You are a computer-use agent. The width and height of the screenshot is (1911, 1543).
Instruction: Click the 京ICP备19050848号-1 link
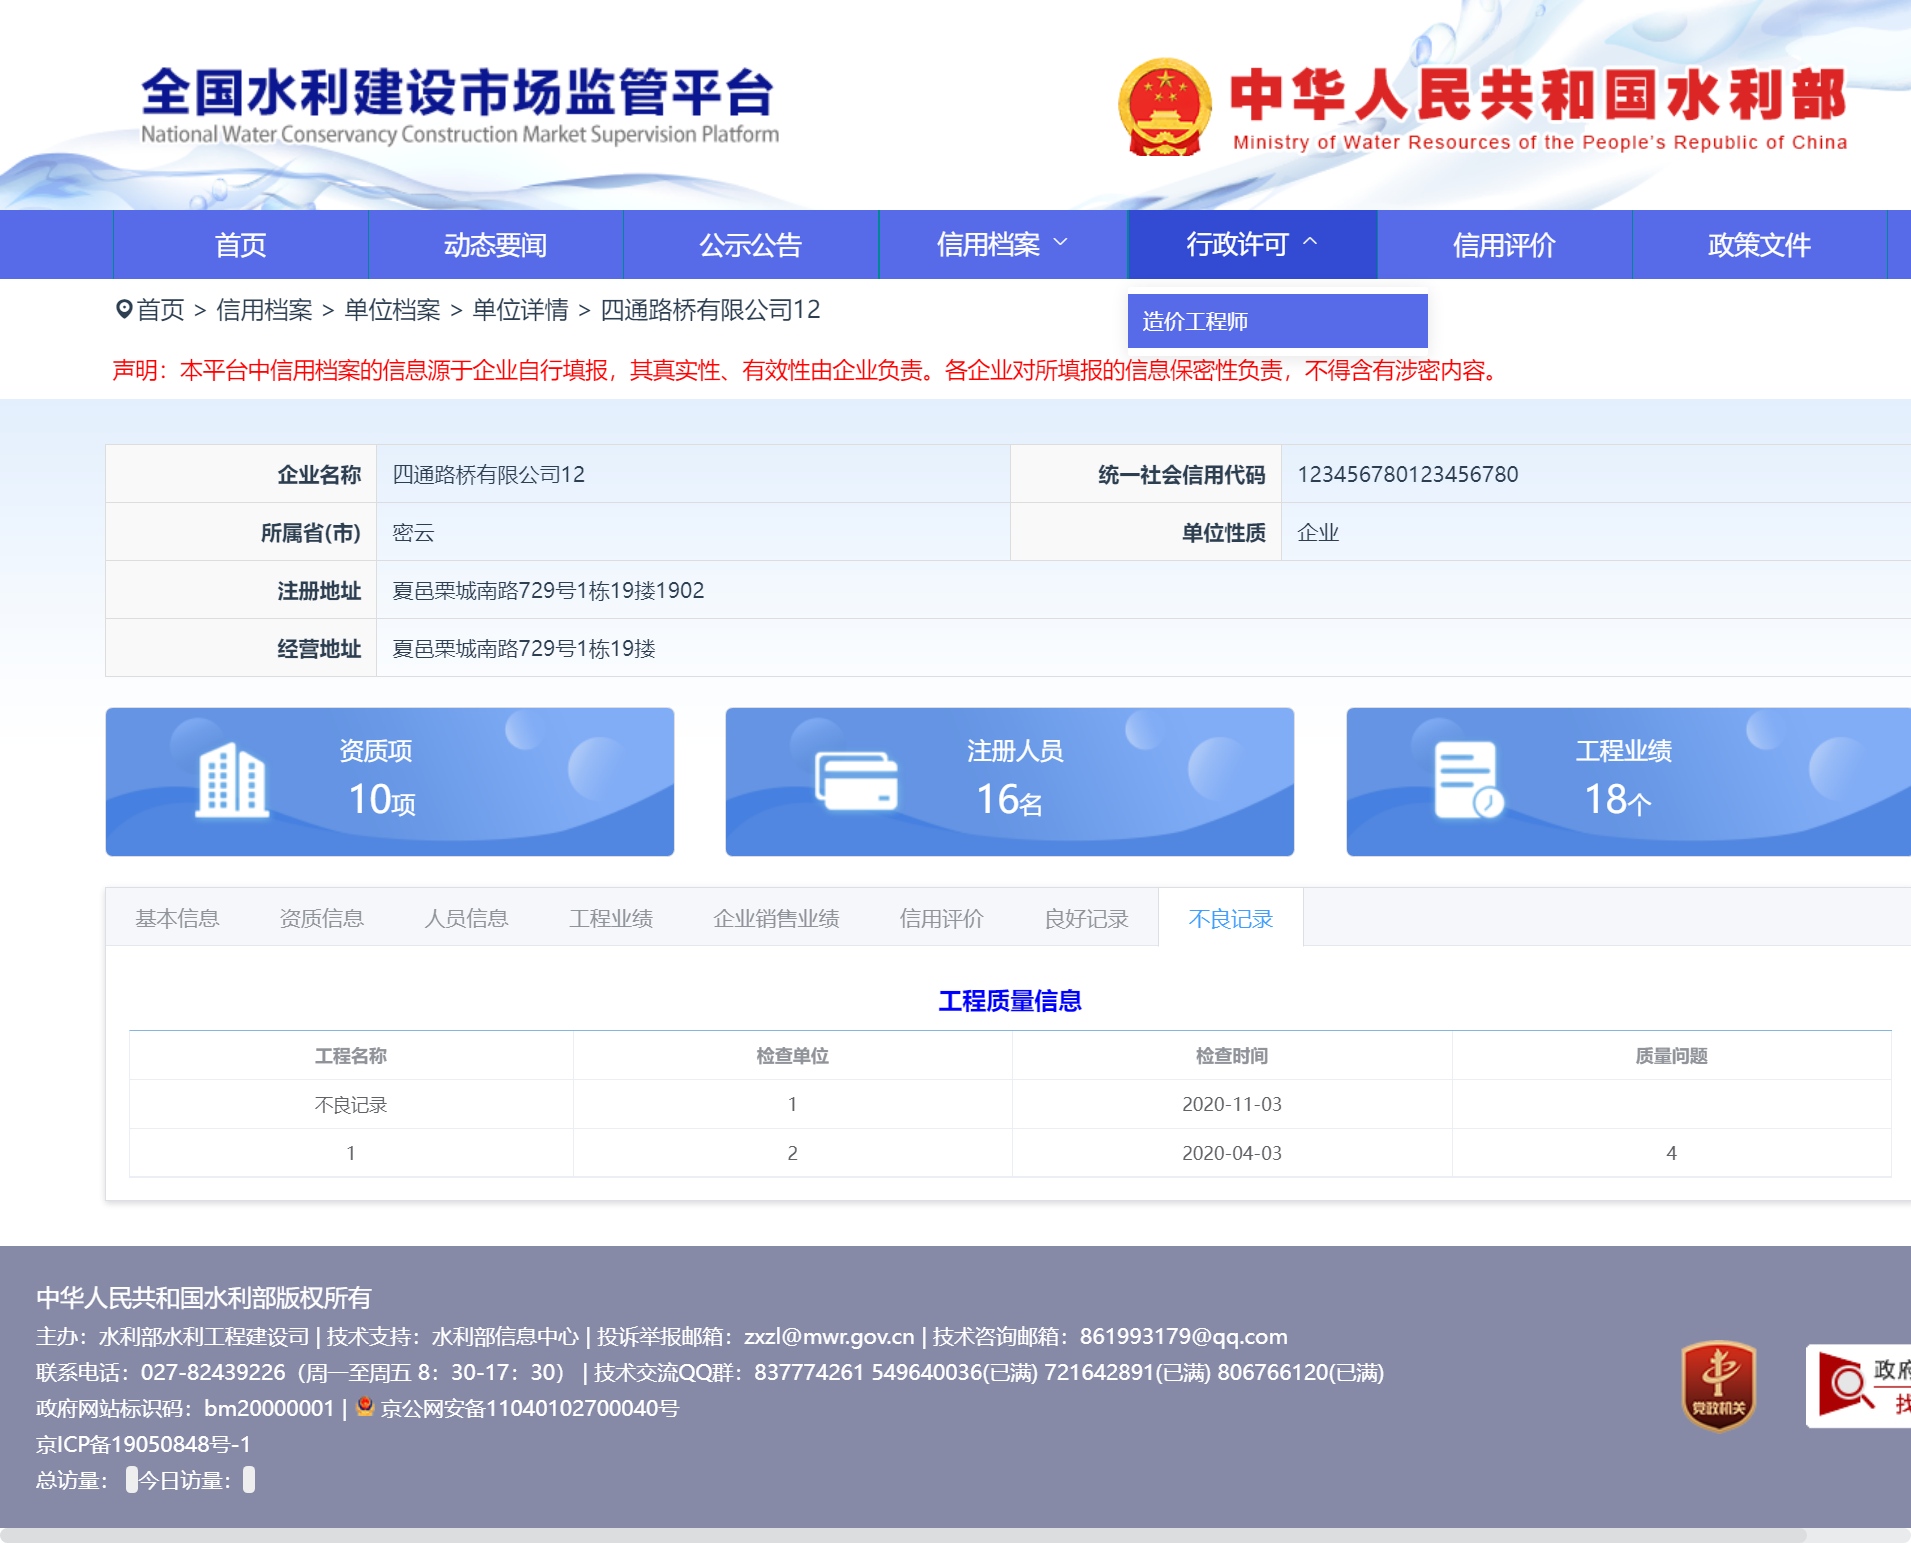(x=143, y=1444)
